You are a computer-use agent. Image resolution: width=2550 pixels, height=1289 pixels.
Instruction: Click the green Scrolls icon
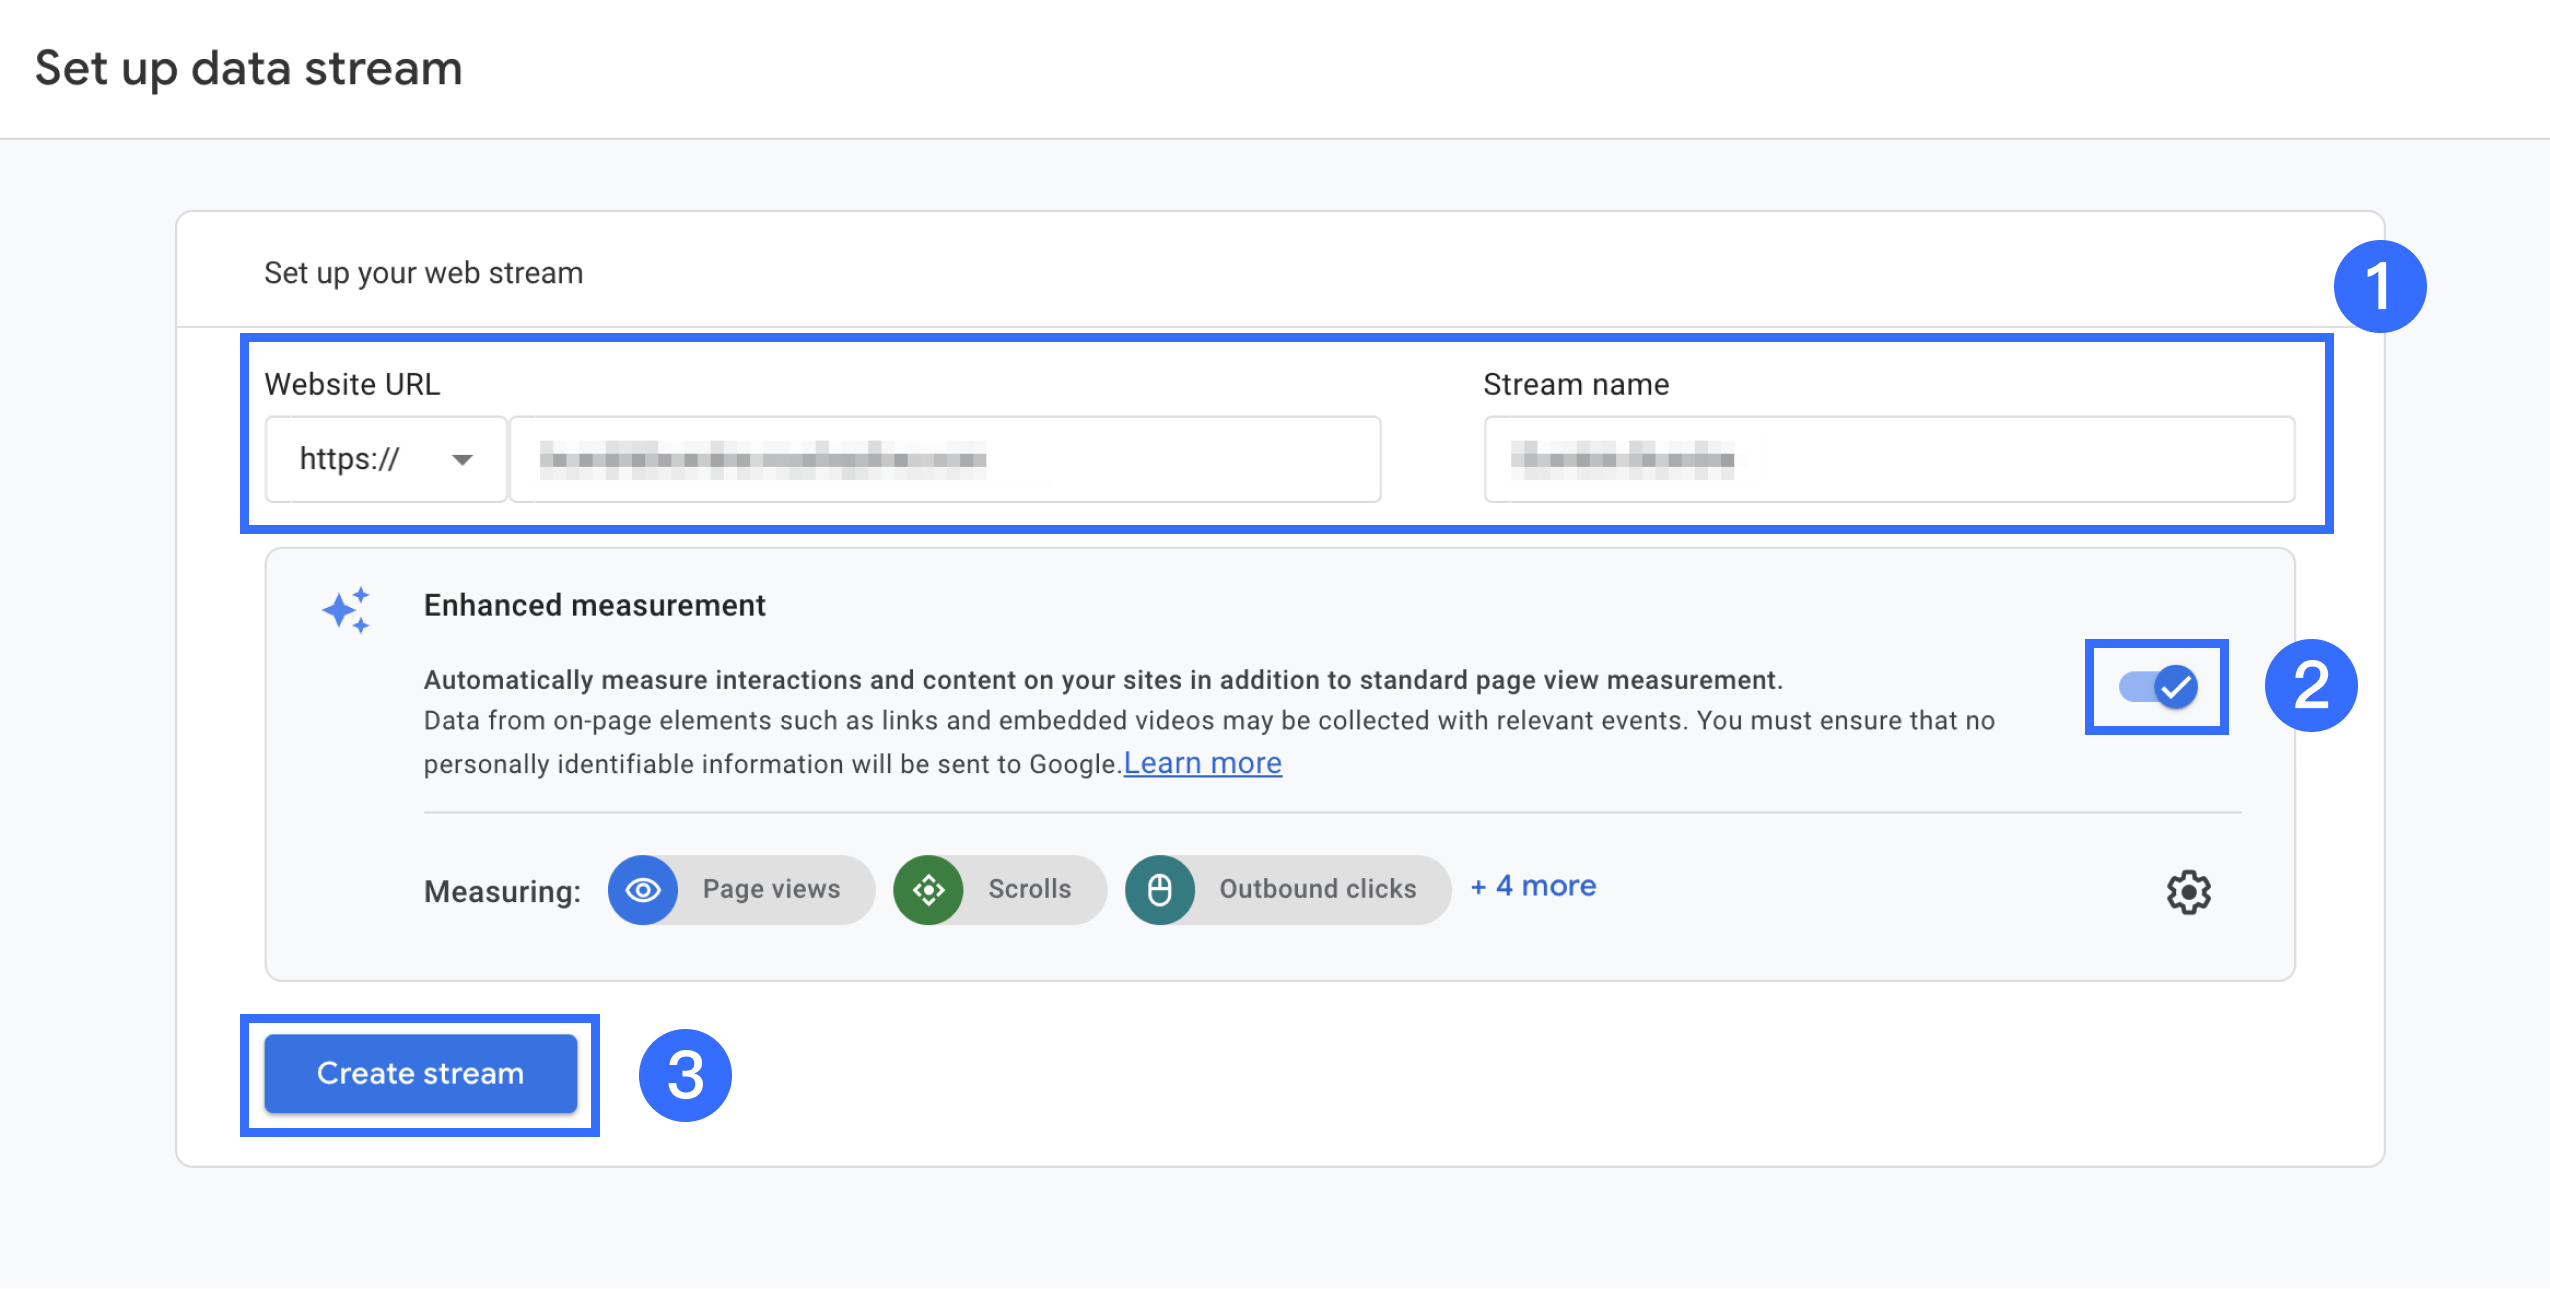coord(928,889)
